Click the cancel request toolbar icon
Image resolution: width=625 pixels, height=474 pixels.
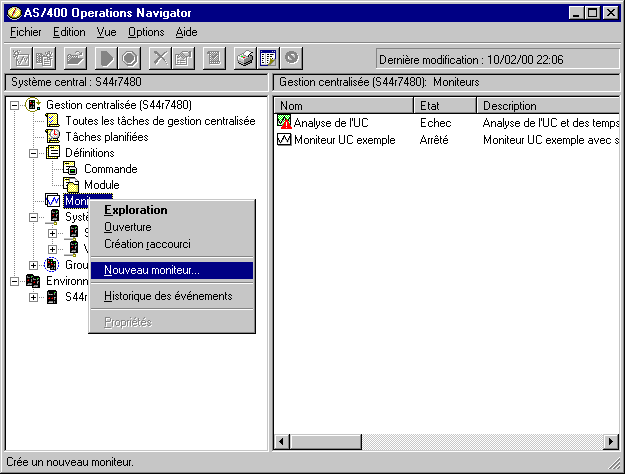pos(291,59)
